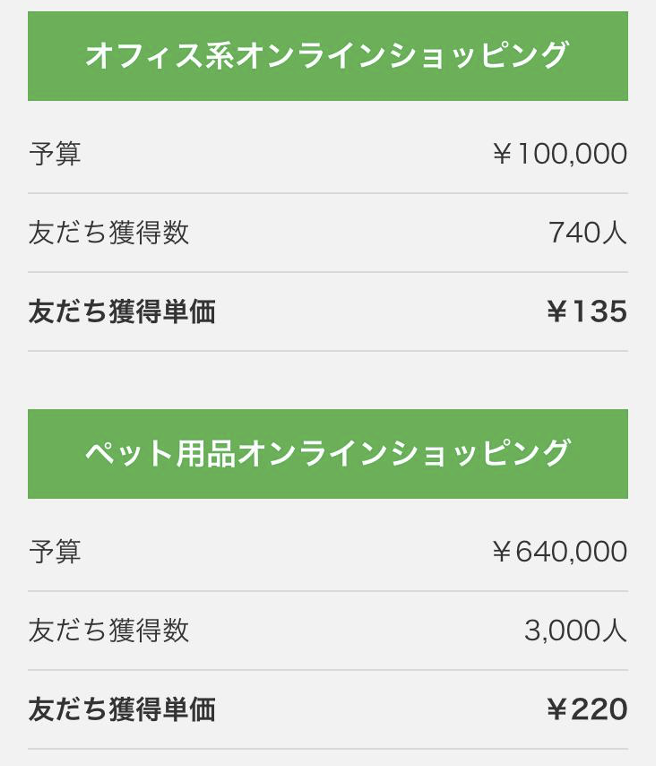
Task: Click the ¥100,000 budget value
Action: click(x=560, y=154)
